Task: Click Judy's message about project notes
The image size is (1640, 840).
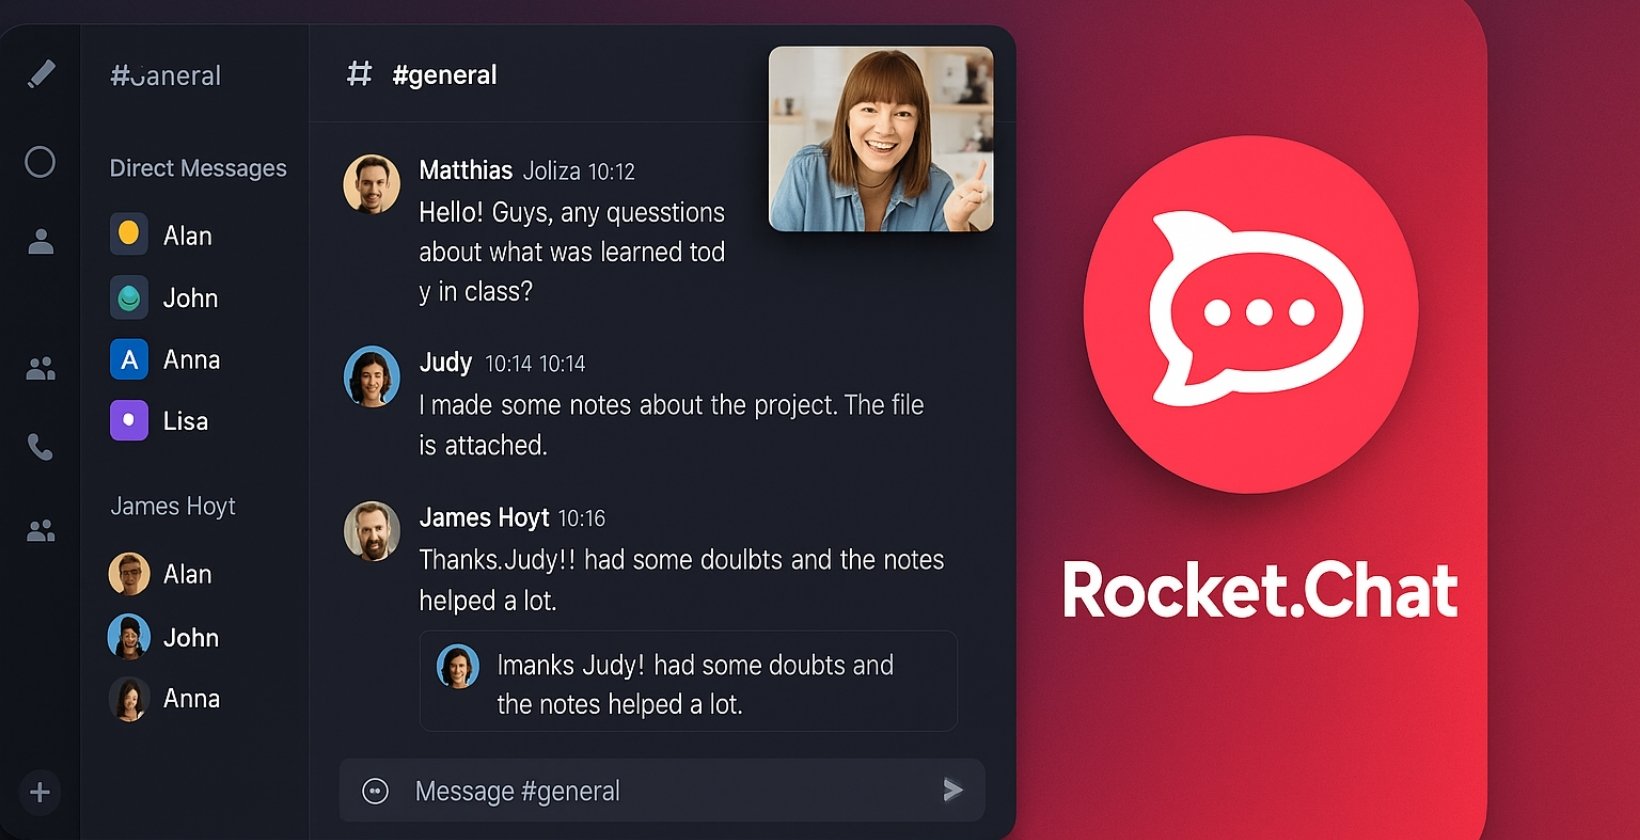Action: [671, 424]
